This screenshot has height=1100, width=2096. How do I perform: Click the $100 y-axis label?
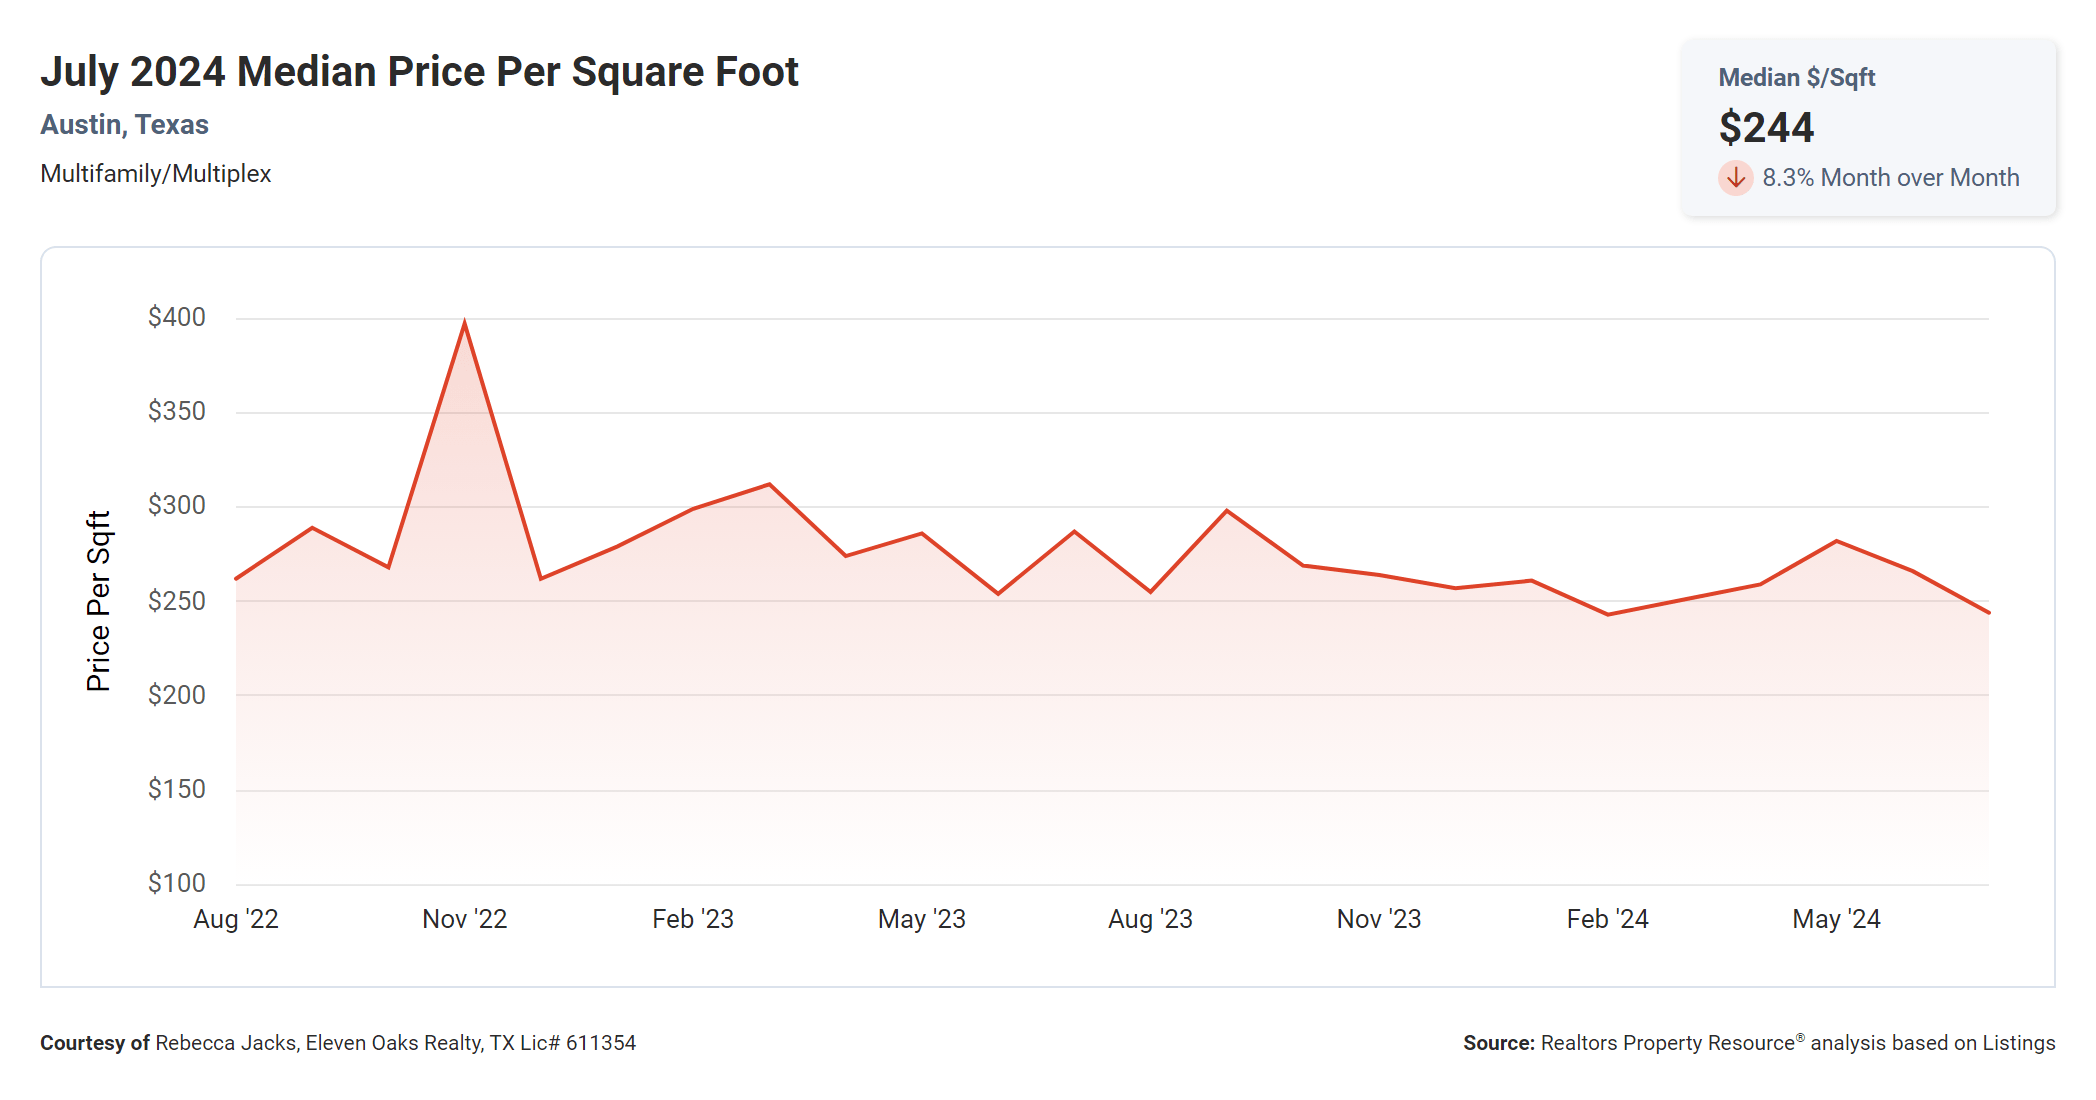pos(177,883)
